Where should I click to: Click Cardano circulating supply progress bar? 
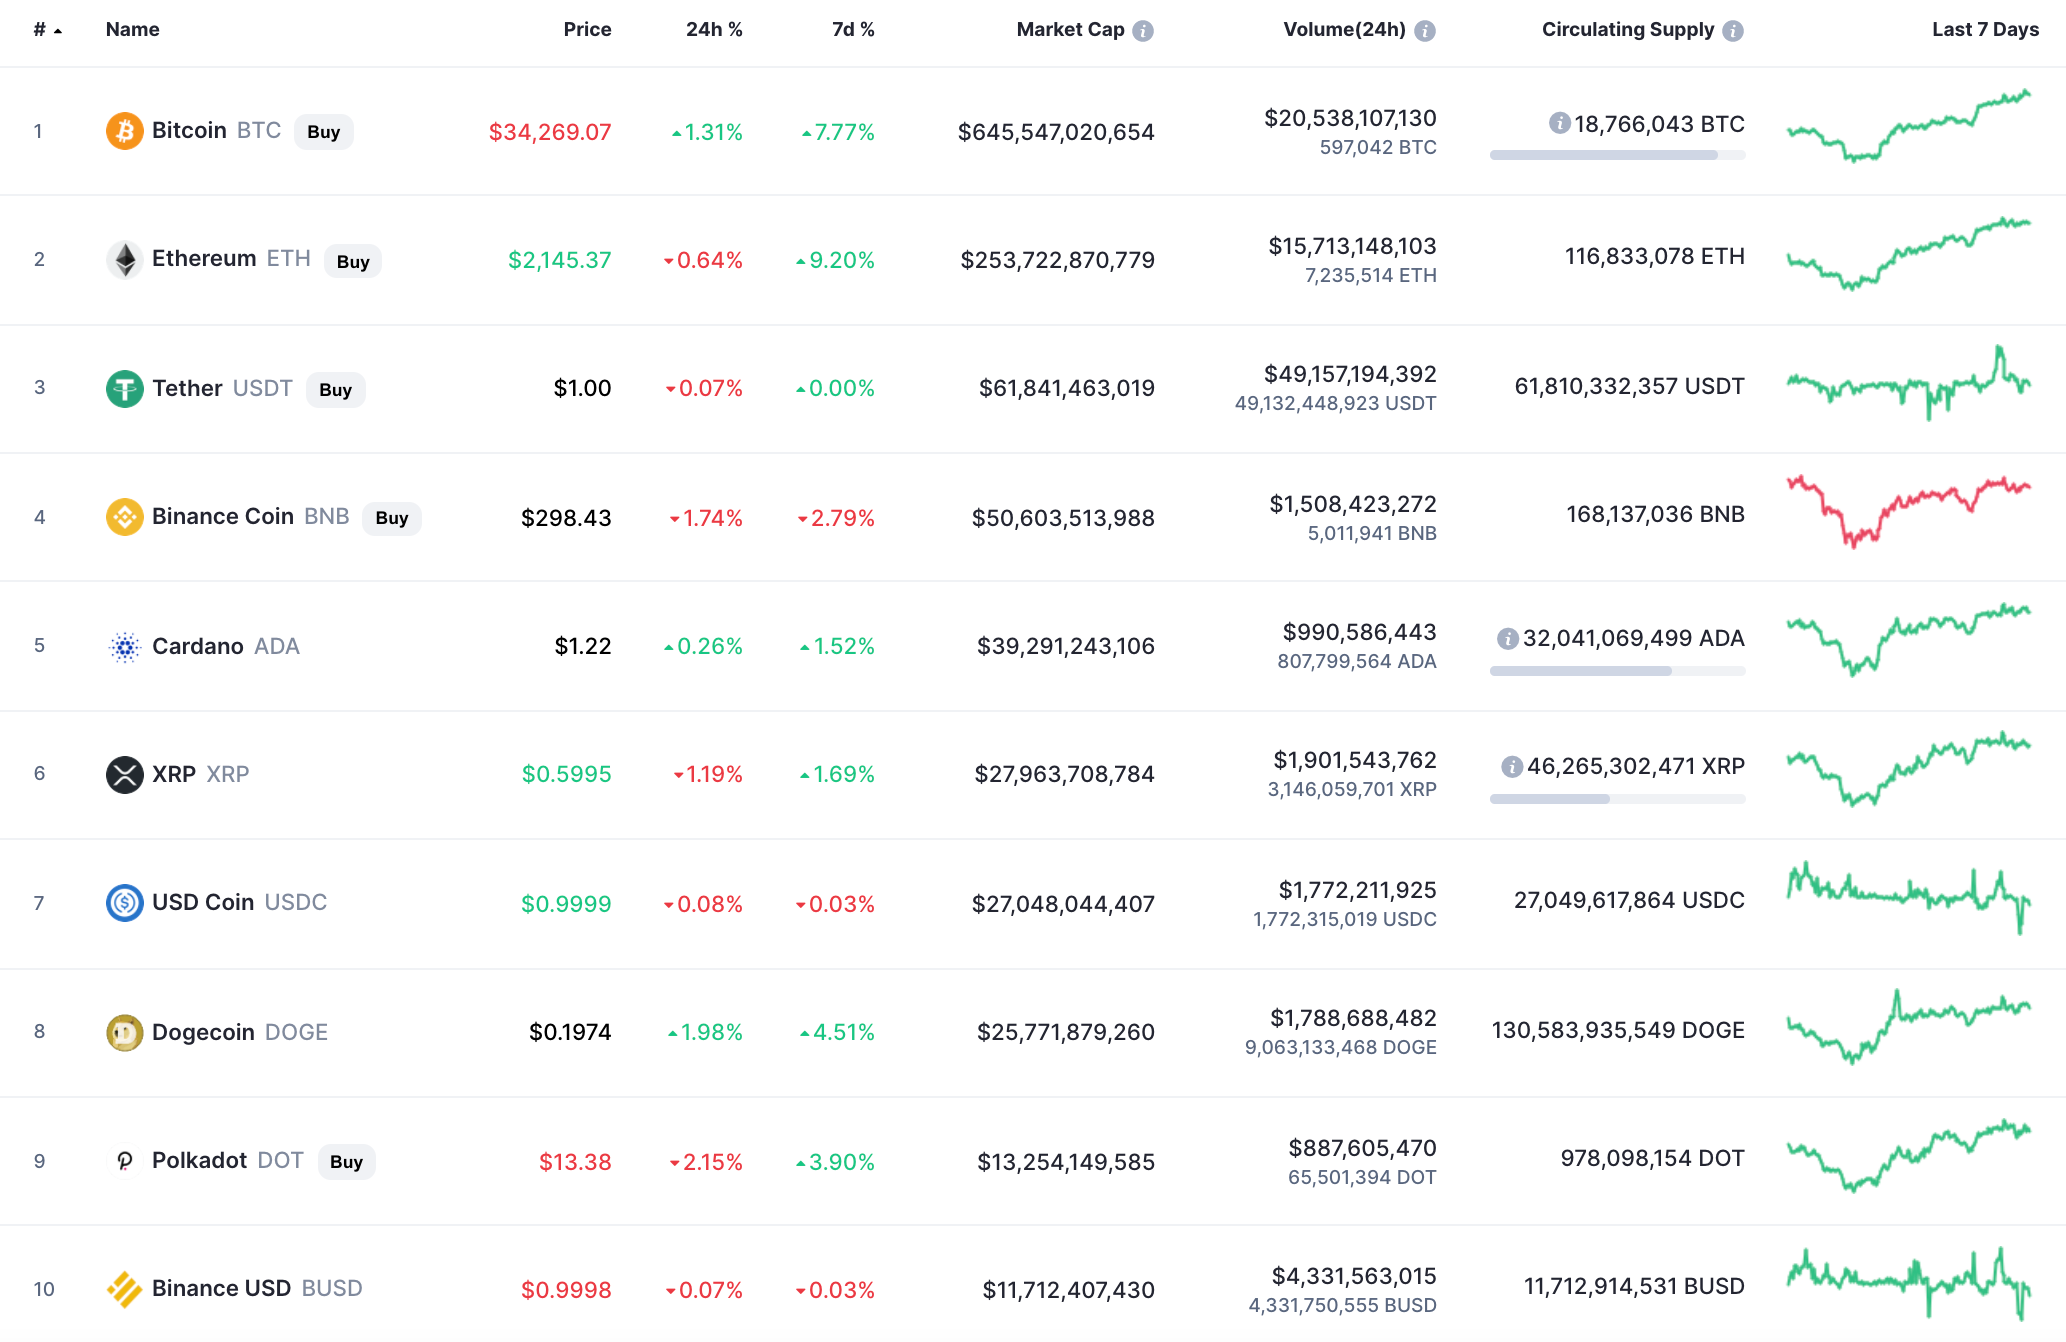[1617, 671]
